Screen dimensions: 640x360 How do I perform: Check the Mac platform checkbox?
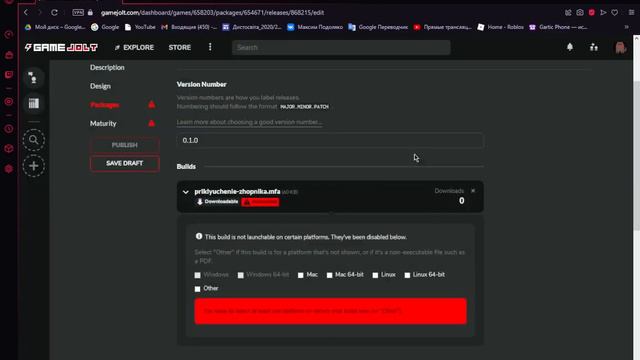click(x=301, y=275)
